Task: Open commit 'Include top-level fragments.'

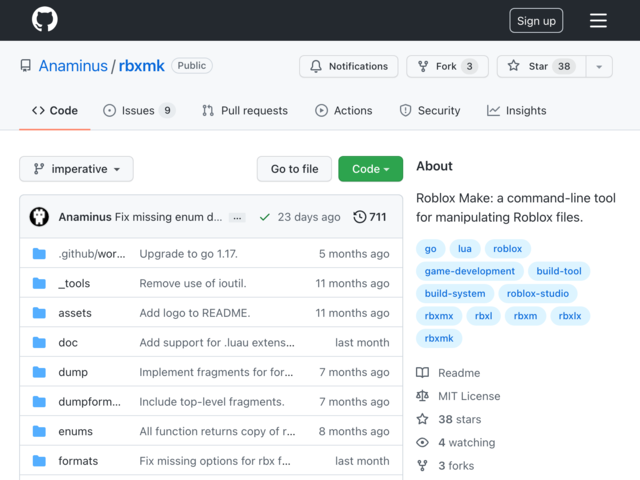Action: tap(212, 402)
